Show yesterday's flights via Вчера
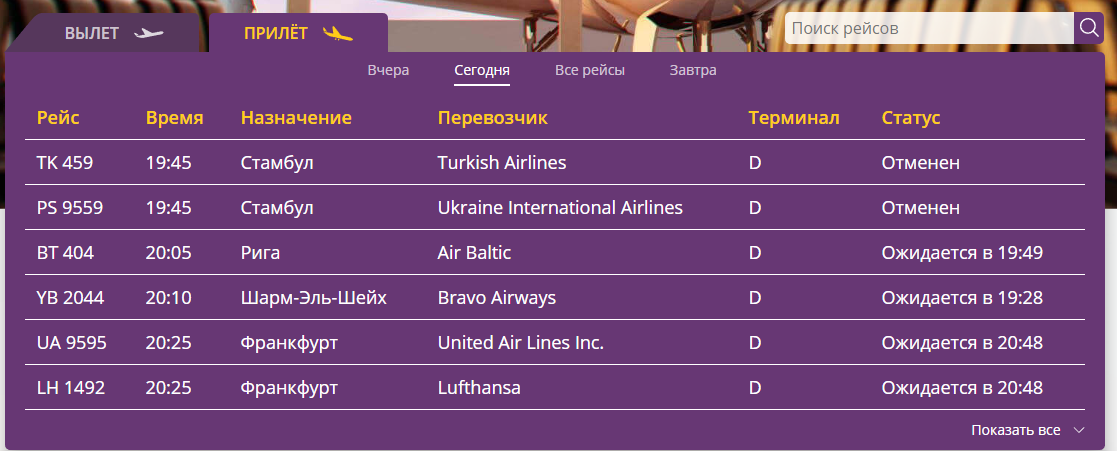Image resolution: width=1117 pixels, height=451 pixels. tap(388, 70)
